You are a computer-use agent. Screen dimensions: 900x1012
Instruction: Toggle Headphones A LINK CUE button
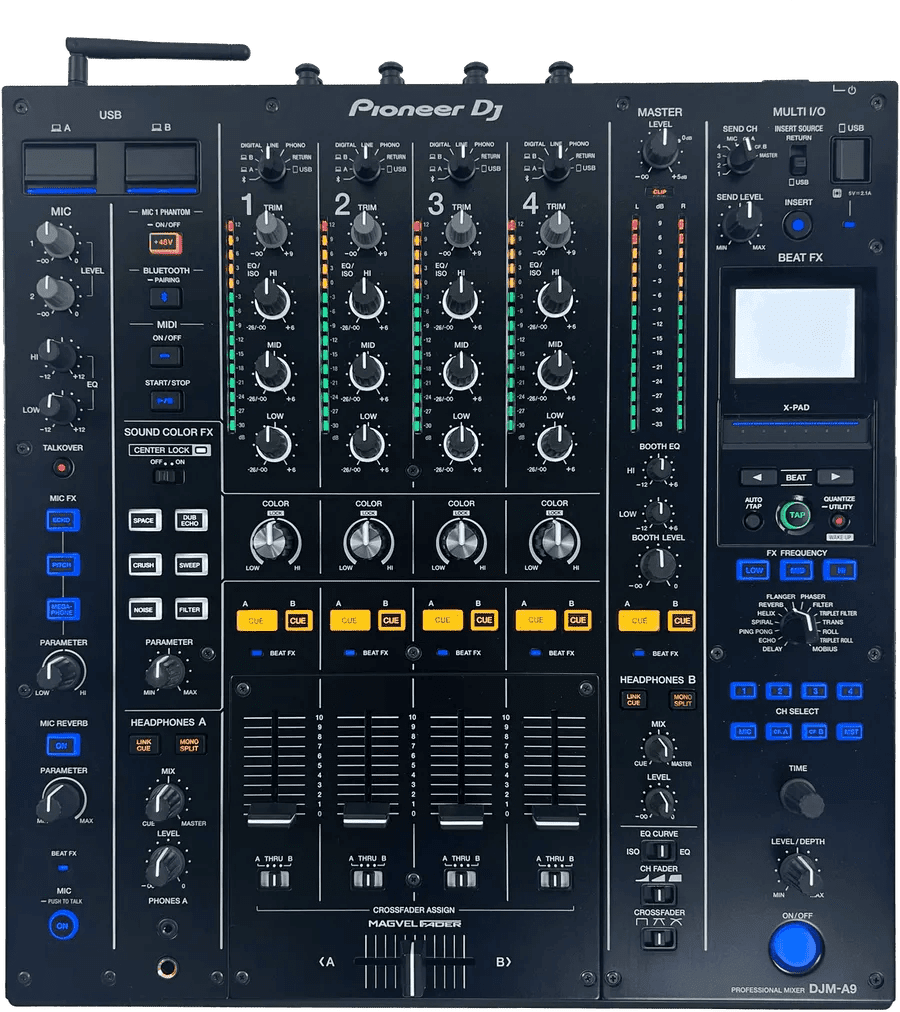click(x=144, y=745)
